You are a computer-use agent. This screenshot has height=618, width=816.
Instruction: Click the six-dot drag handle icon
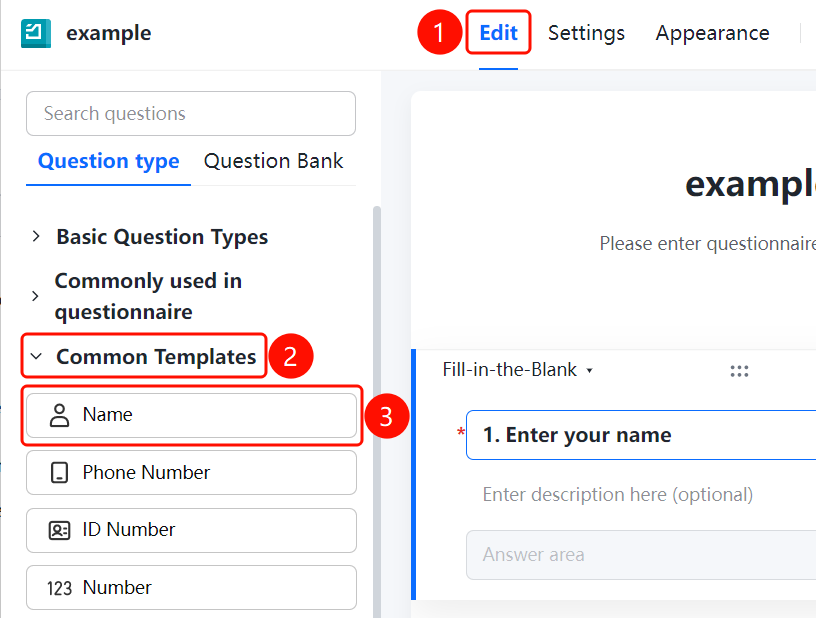click(x=739, y=371)
